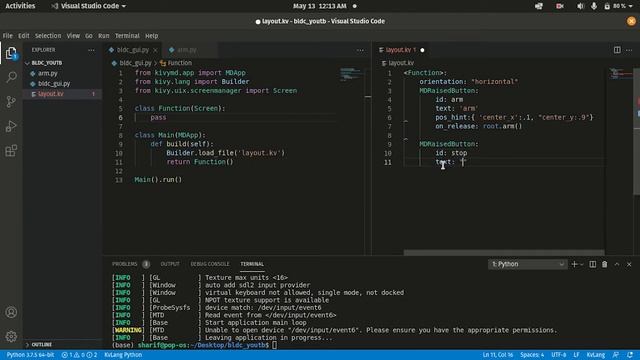Open system volume indicator
The height and width of the screenshot is (360, 640).
point(580,6)
